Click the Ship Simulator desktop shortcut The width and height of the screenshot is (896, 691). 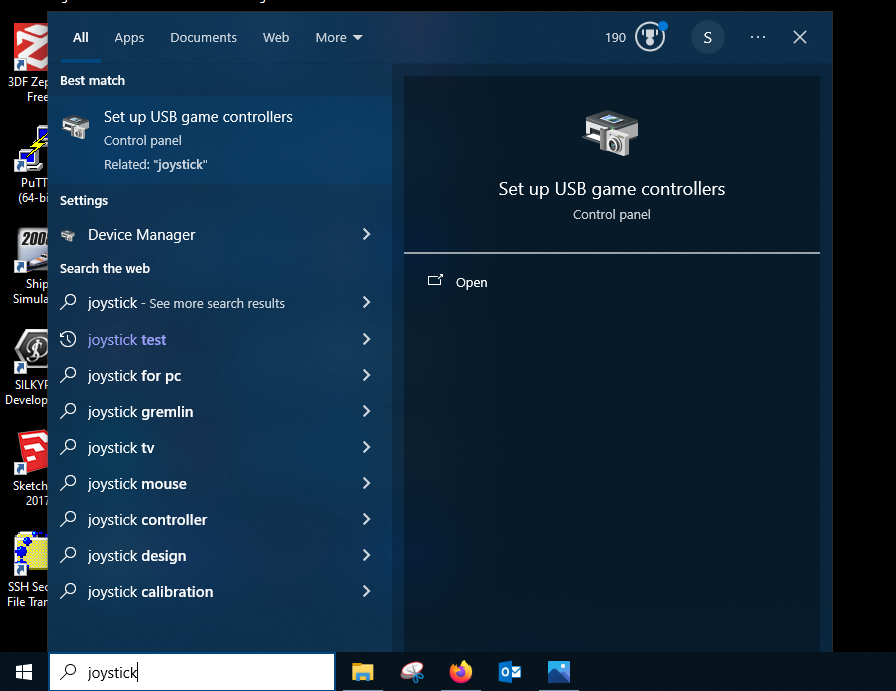30,266
